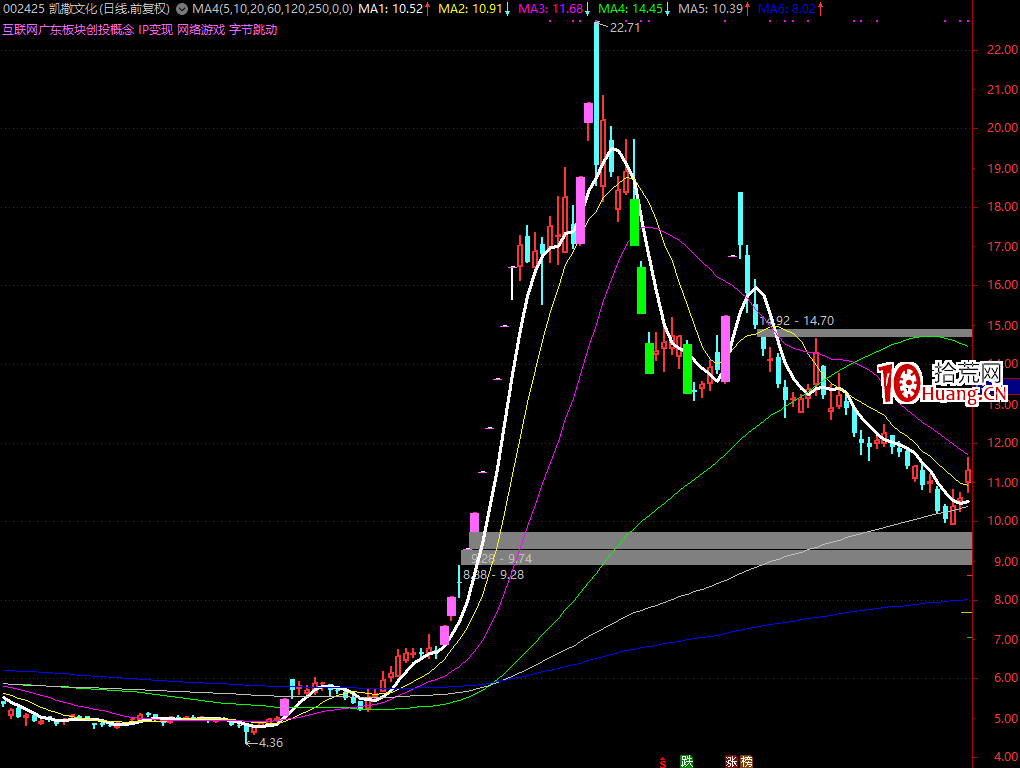Open the 网络游戏 concept tag
This screenshot has width=1020, height=768.
[x=201, y=29]
